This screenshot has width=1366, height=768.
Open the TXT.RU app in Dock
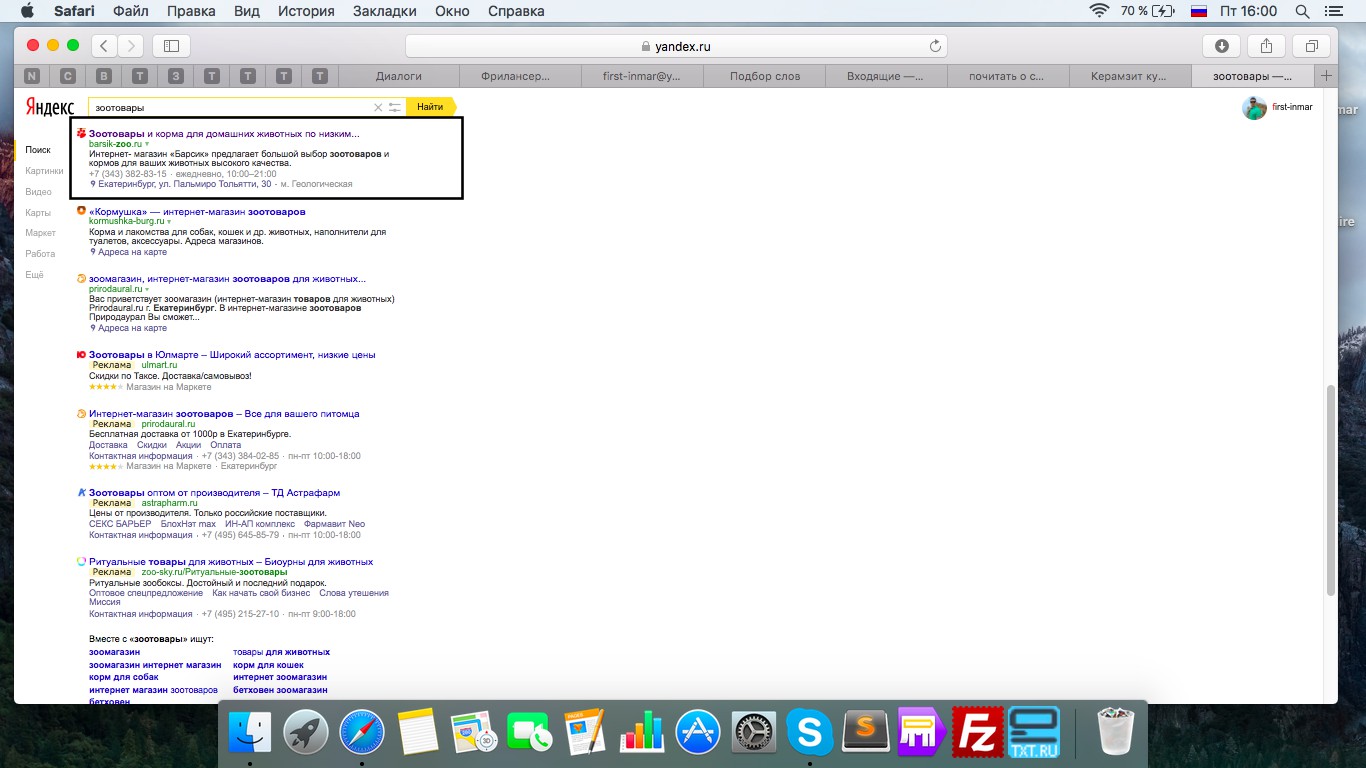pyautogui.click(x=1033, y=733)
